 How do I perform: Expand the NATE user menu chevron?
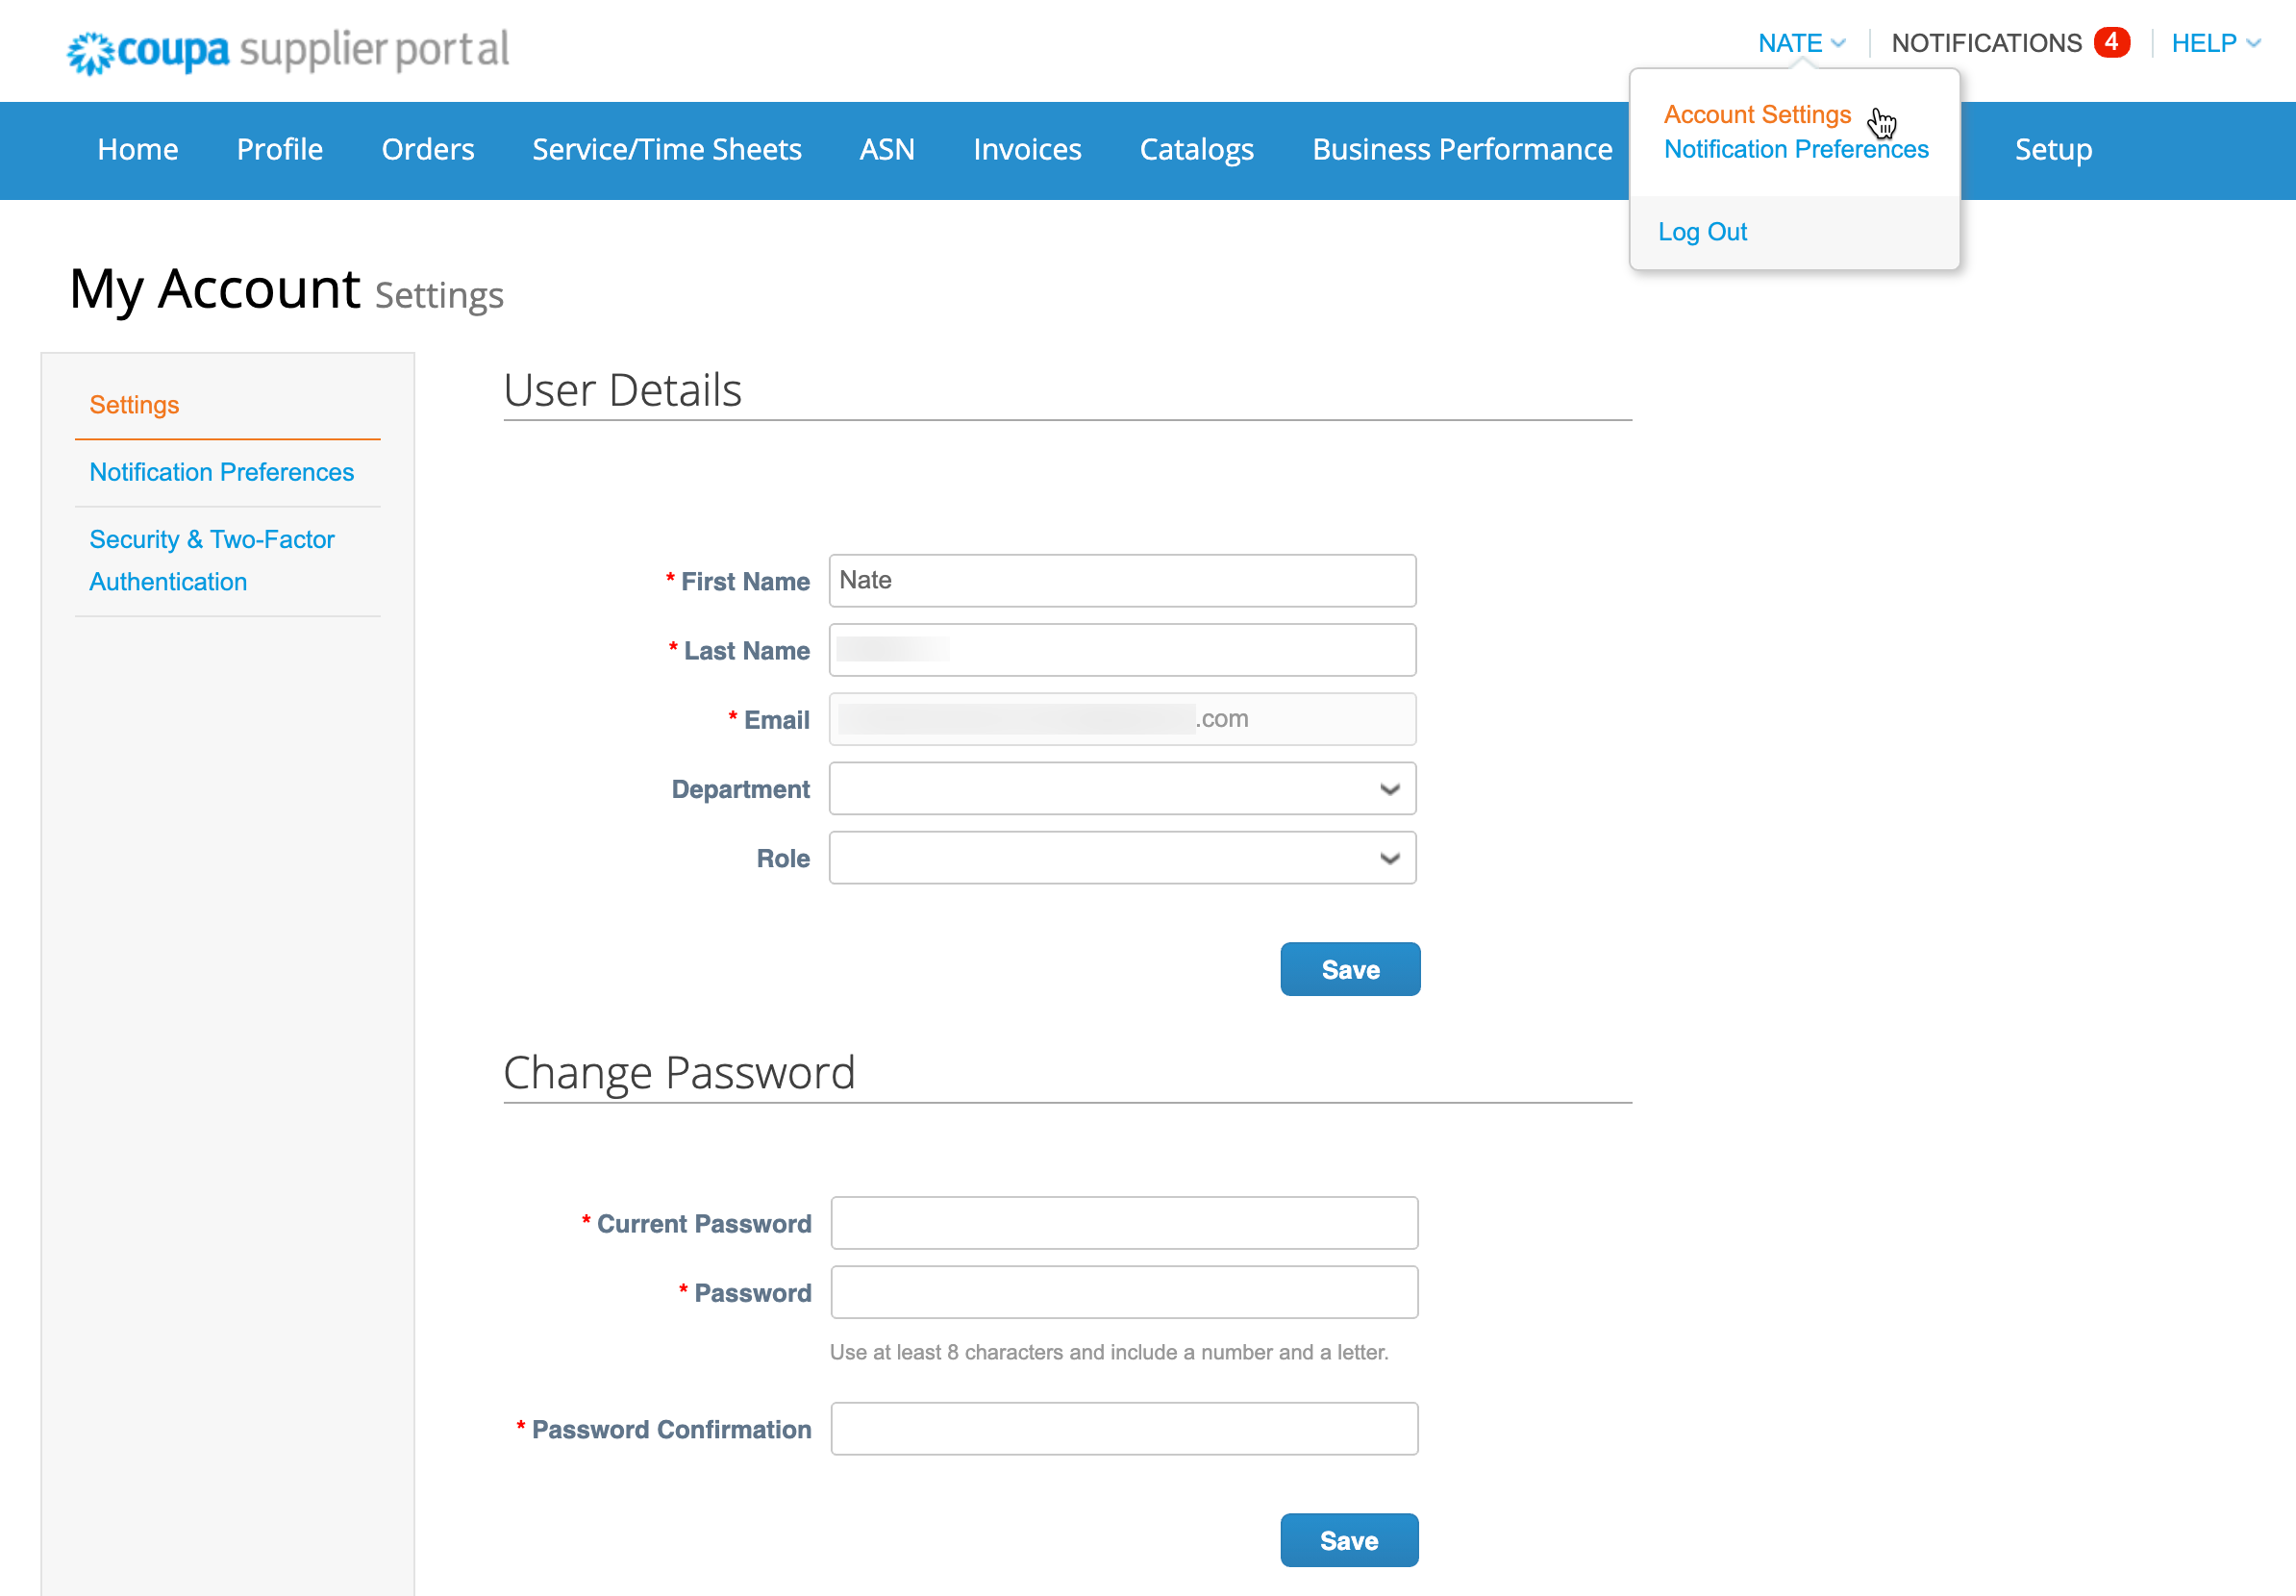(x=1838, y=43)
